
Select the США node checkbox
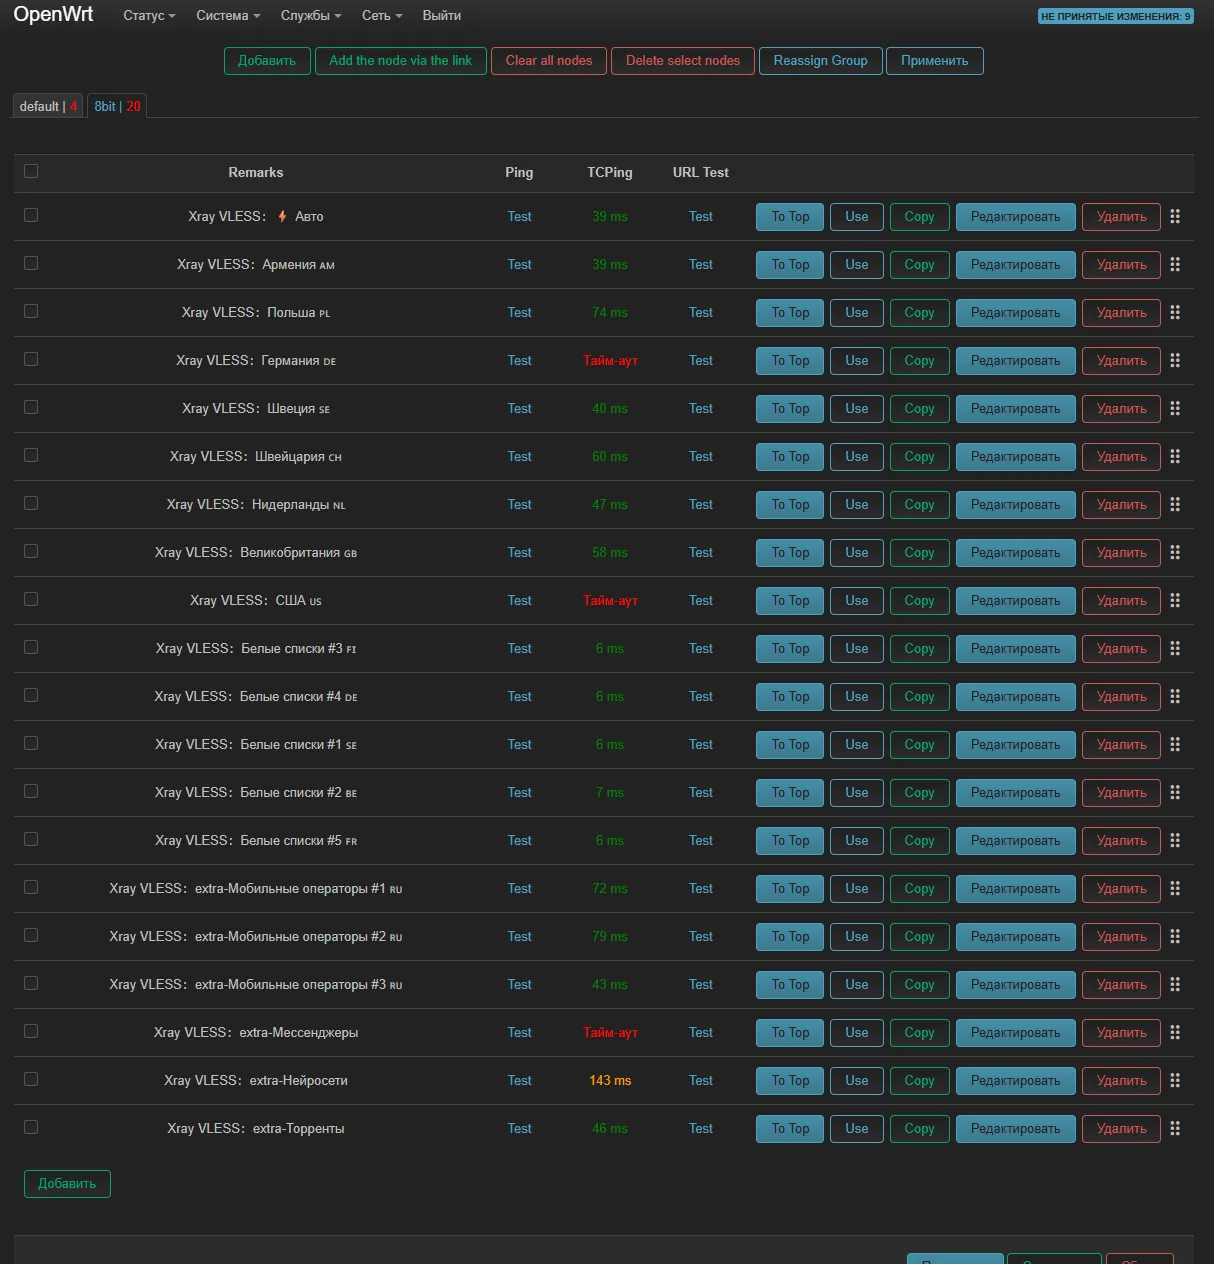click(31, 599)
